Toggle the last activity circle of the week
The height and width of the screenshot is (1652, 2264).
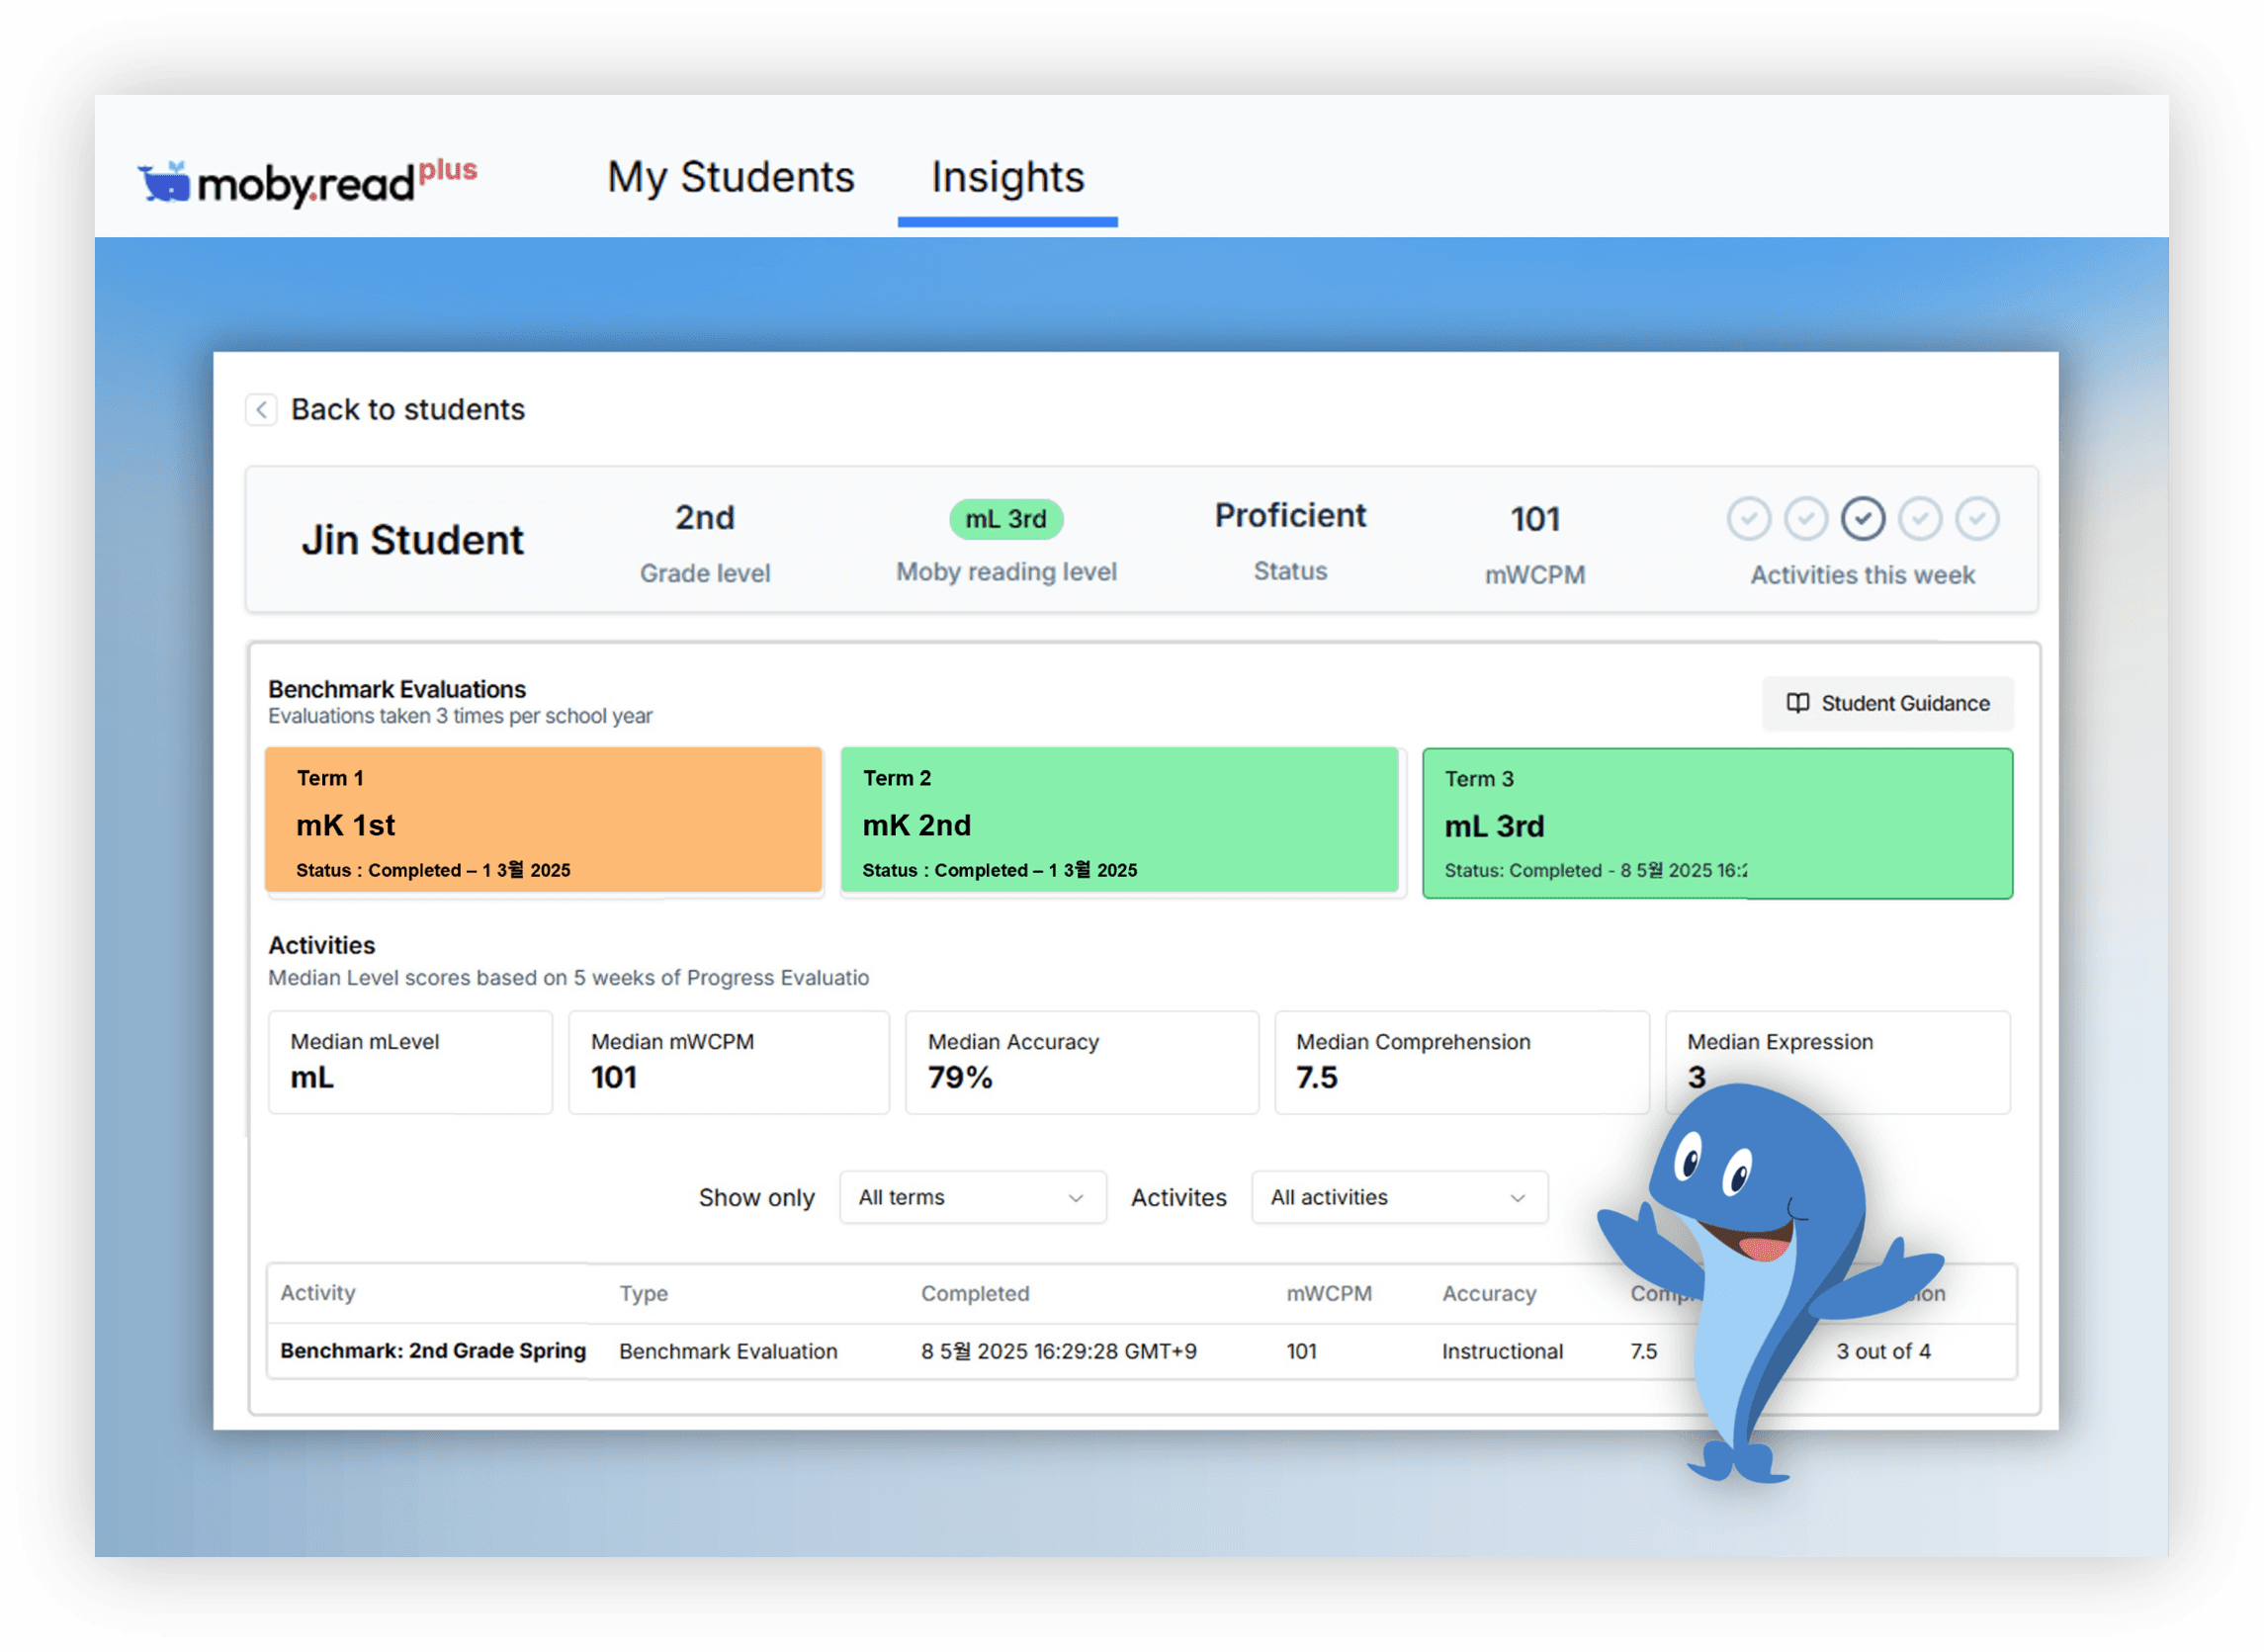point(1978,518)
